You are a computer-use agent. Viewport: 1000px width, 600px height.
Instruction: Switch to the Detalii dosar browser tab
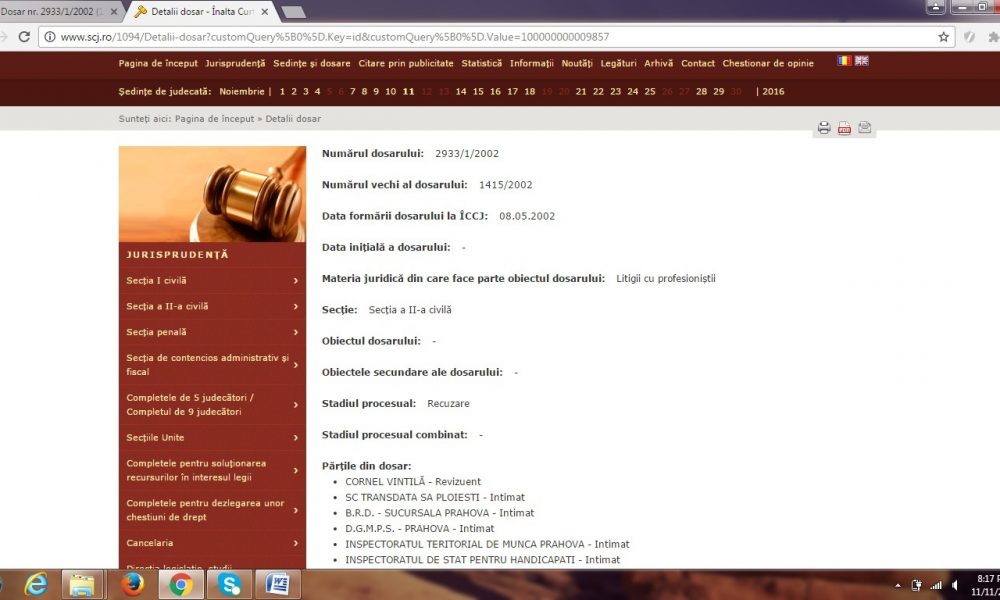coord(200,11)
